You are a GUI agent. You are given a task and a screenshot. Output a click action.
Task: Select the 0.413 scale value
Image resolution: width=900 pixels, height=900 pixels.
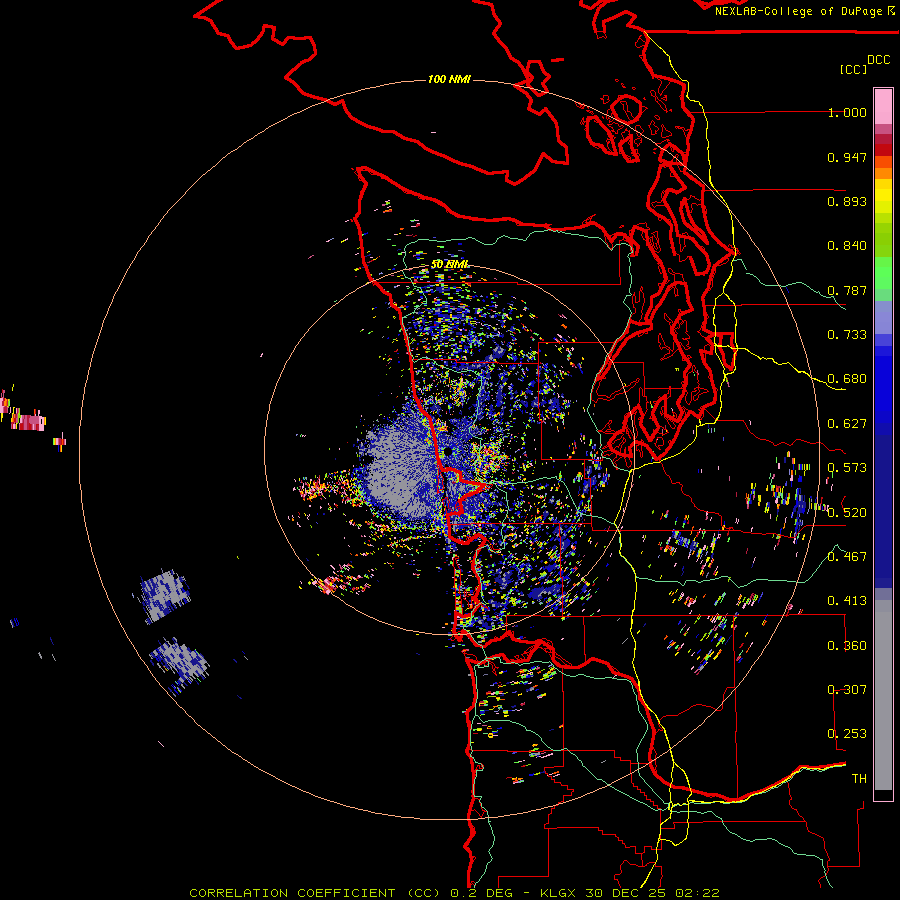(847, 601)
